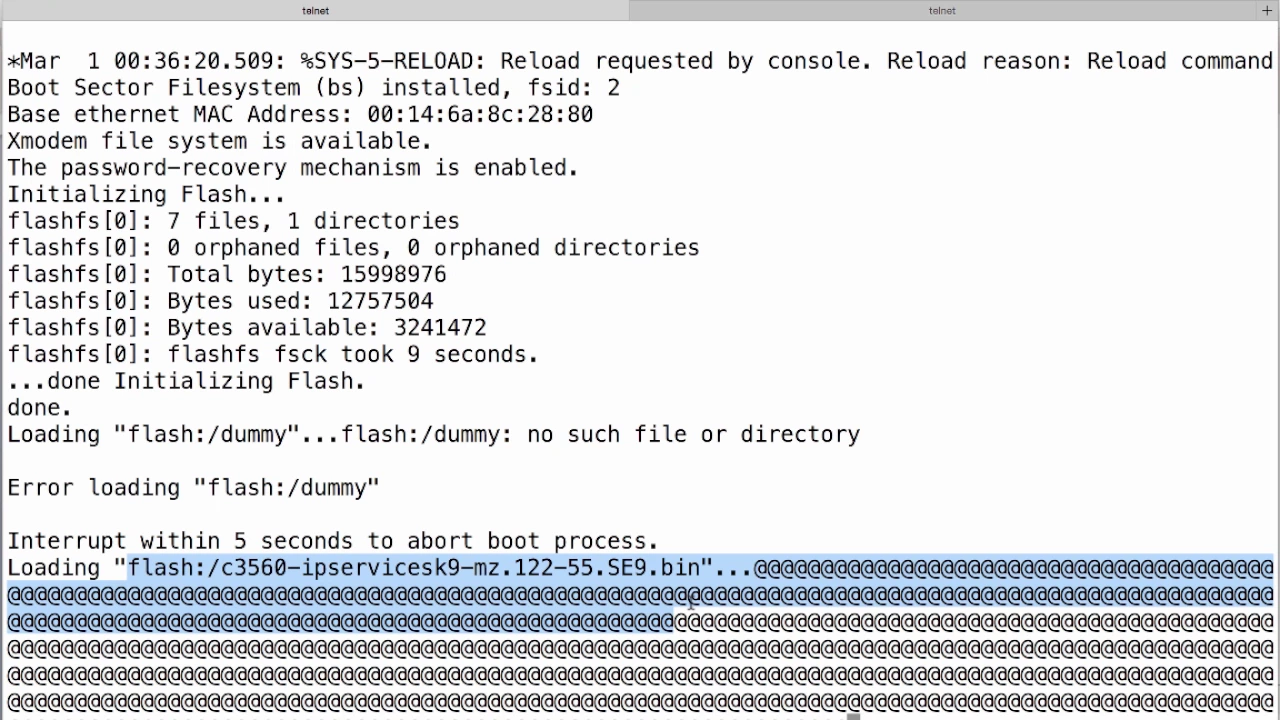Click the '0 orphaned files' line
This screenshot has height=720, width=1280.
coord(354,248)
